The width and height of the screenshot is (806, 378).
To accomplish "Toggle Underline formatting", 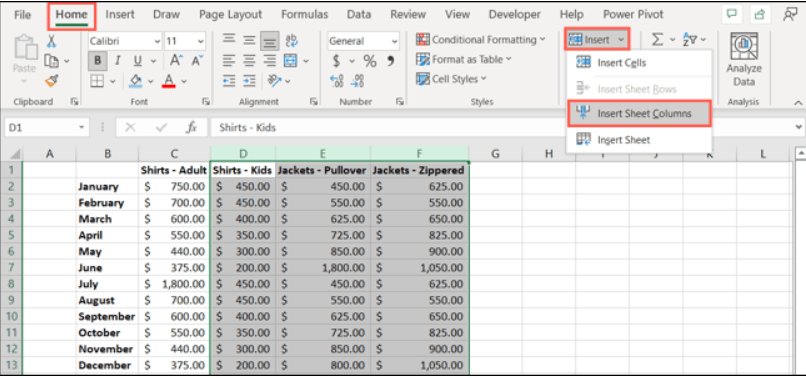I will (137, 61).
